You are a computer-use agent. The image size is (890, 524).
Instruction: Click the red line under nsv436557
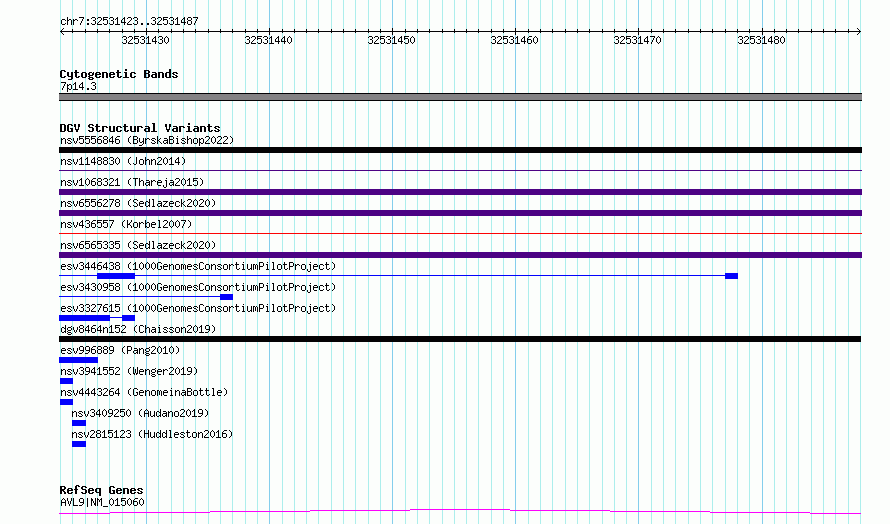(x=460, y=233)
